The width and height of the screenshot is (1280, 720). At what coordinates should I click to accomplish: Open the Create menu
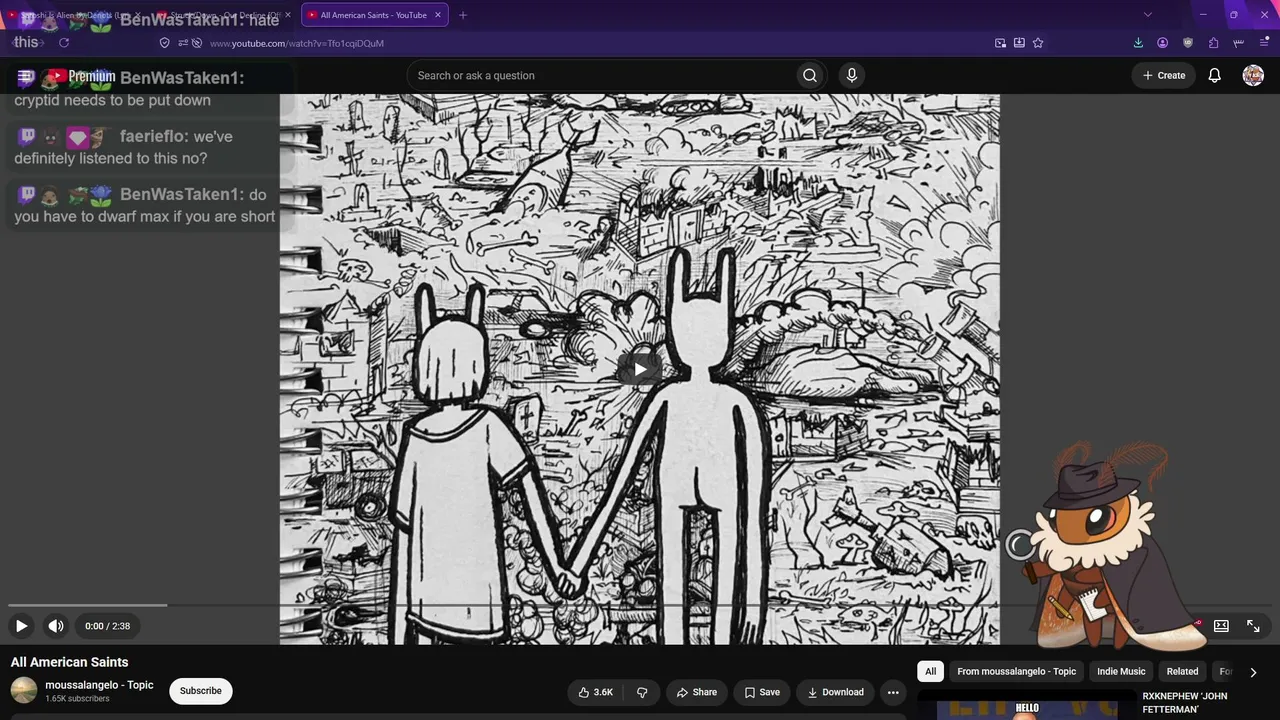click(x=1164, y=75)
